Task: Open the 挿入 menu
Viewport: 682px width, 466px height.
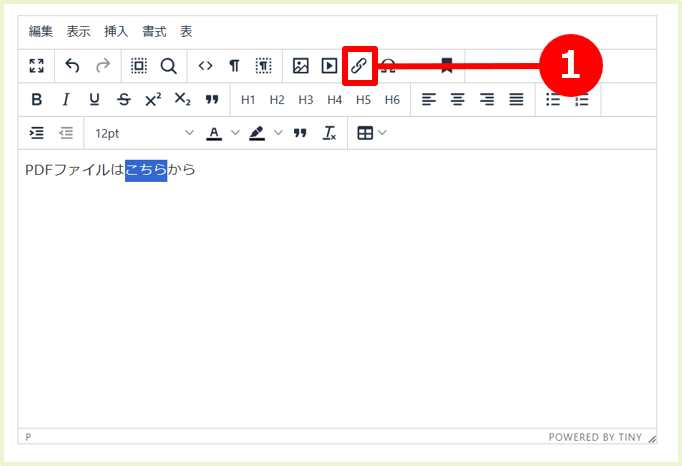Action: pyautogui.click(x=116, y=31)
